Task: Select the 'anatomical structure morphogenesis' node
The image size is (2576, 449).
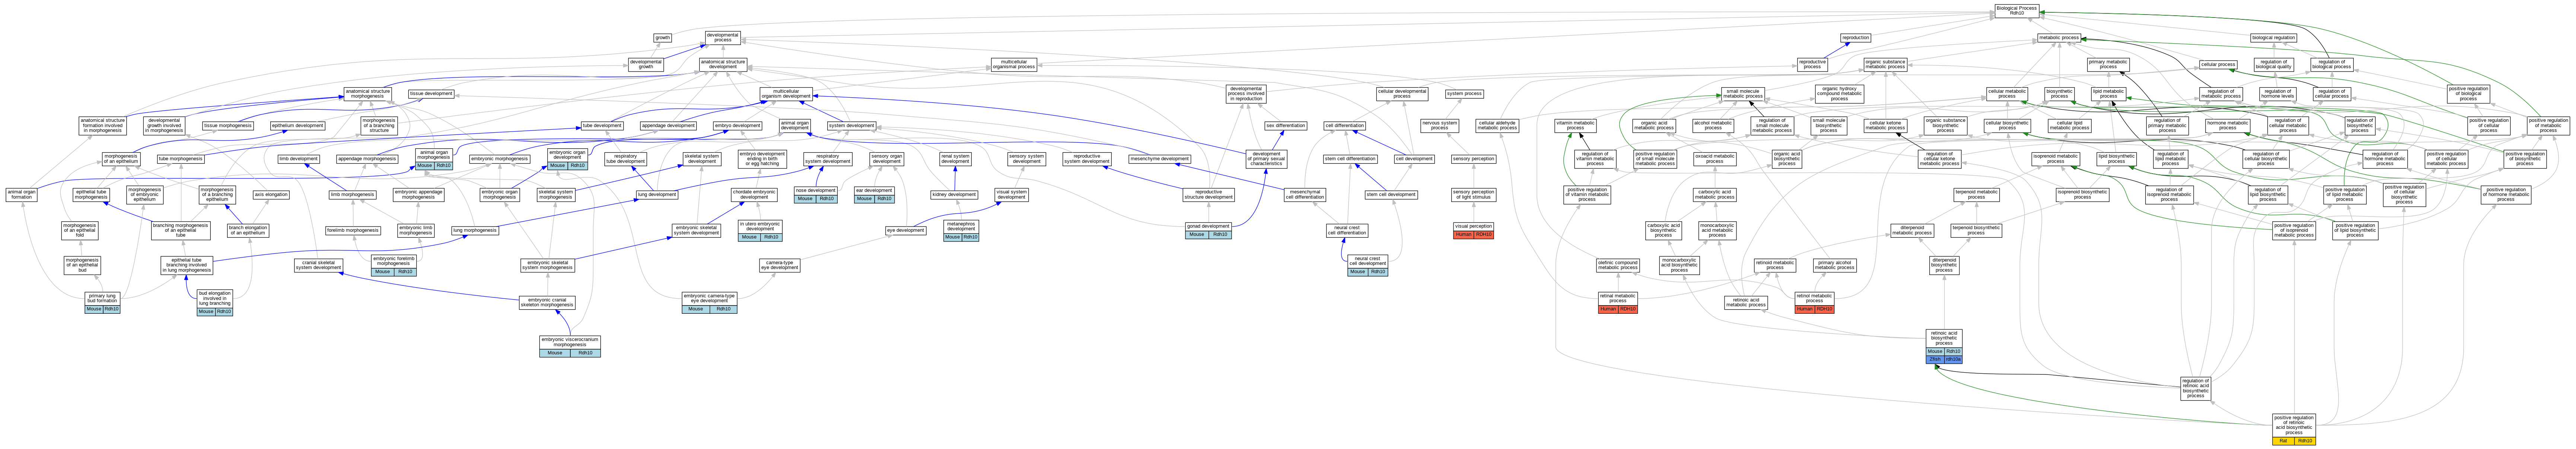Action: point(367,94)
